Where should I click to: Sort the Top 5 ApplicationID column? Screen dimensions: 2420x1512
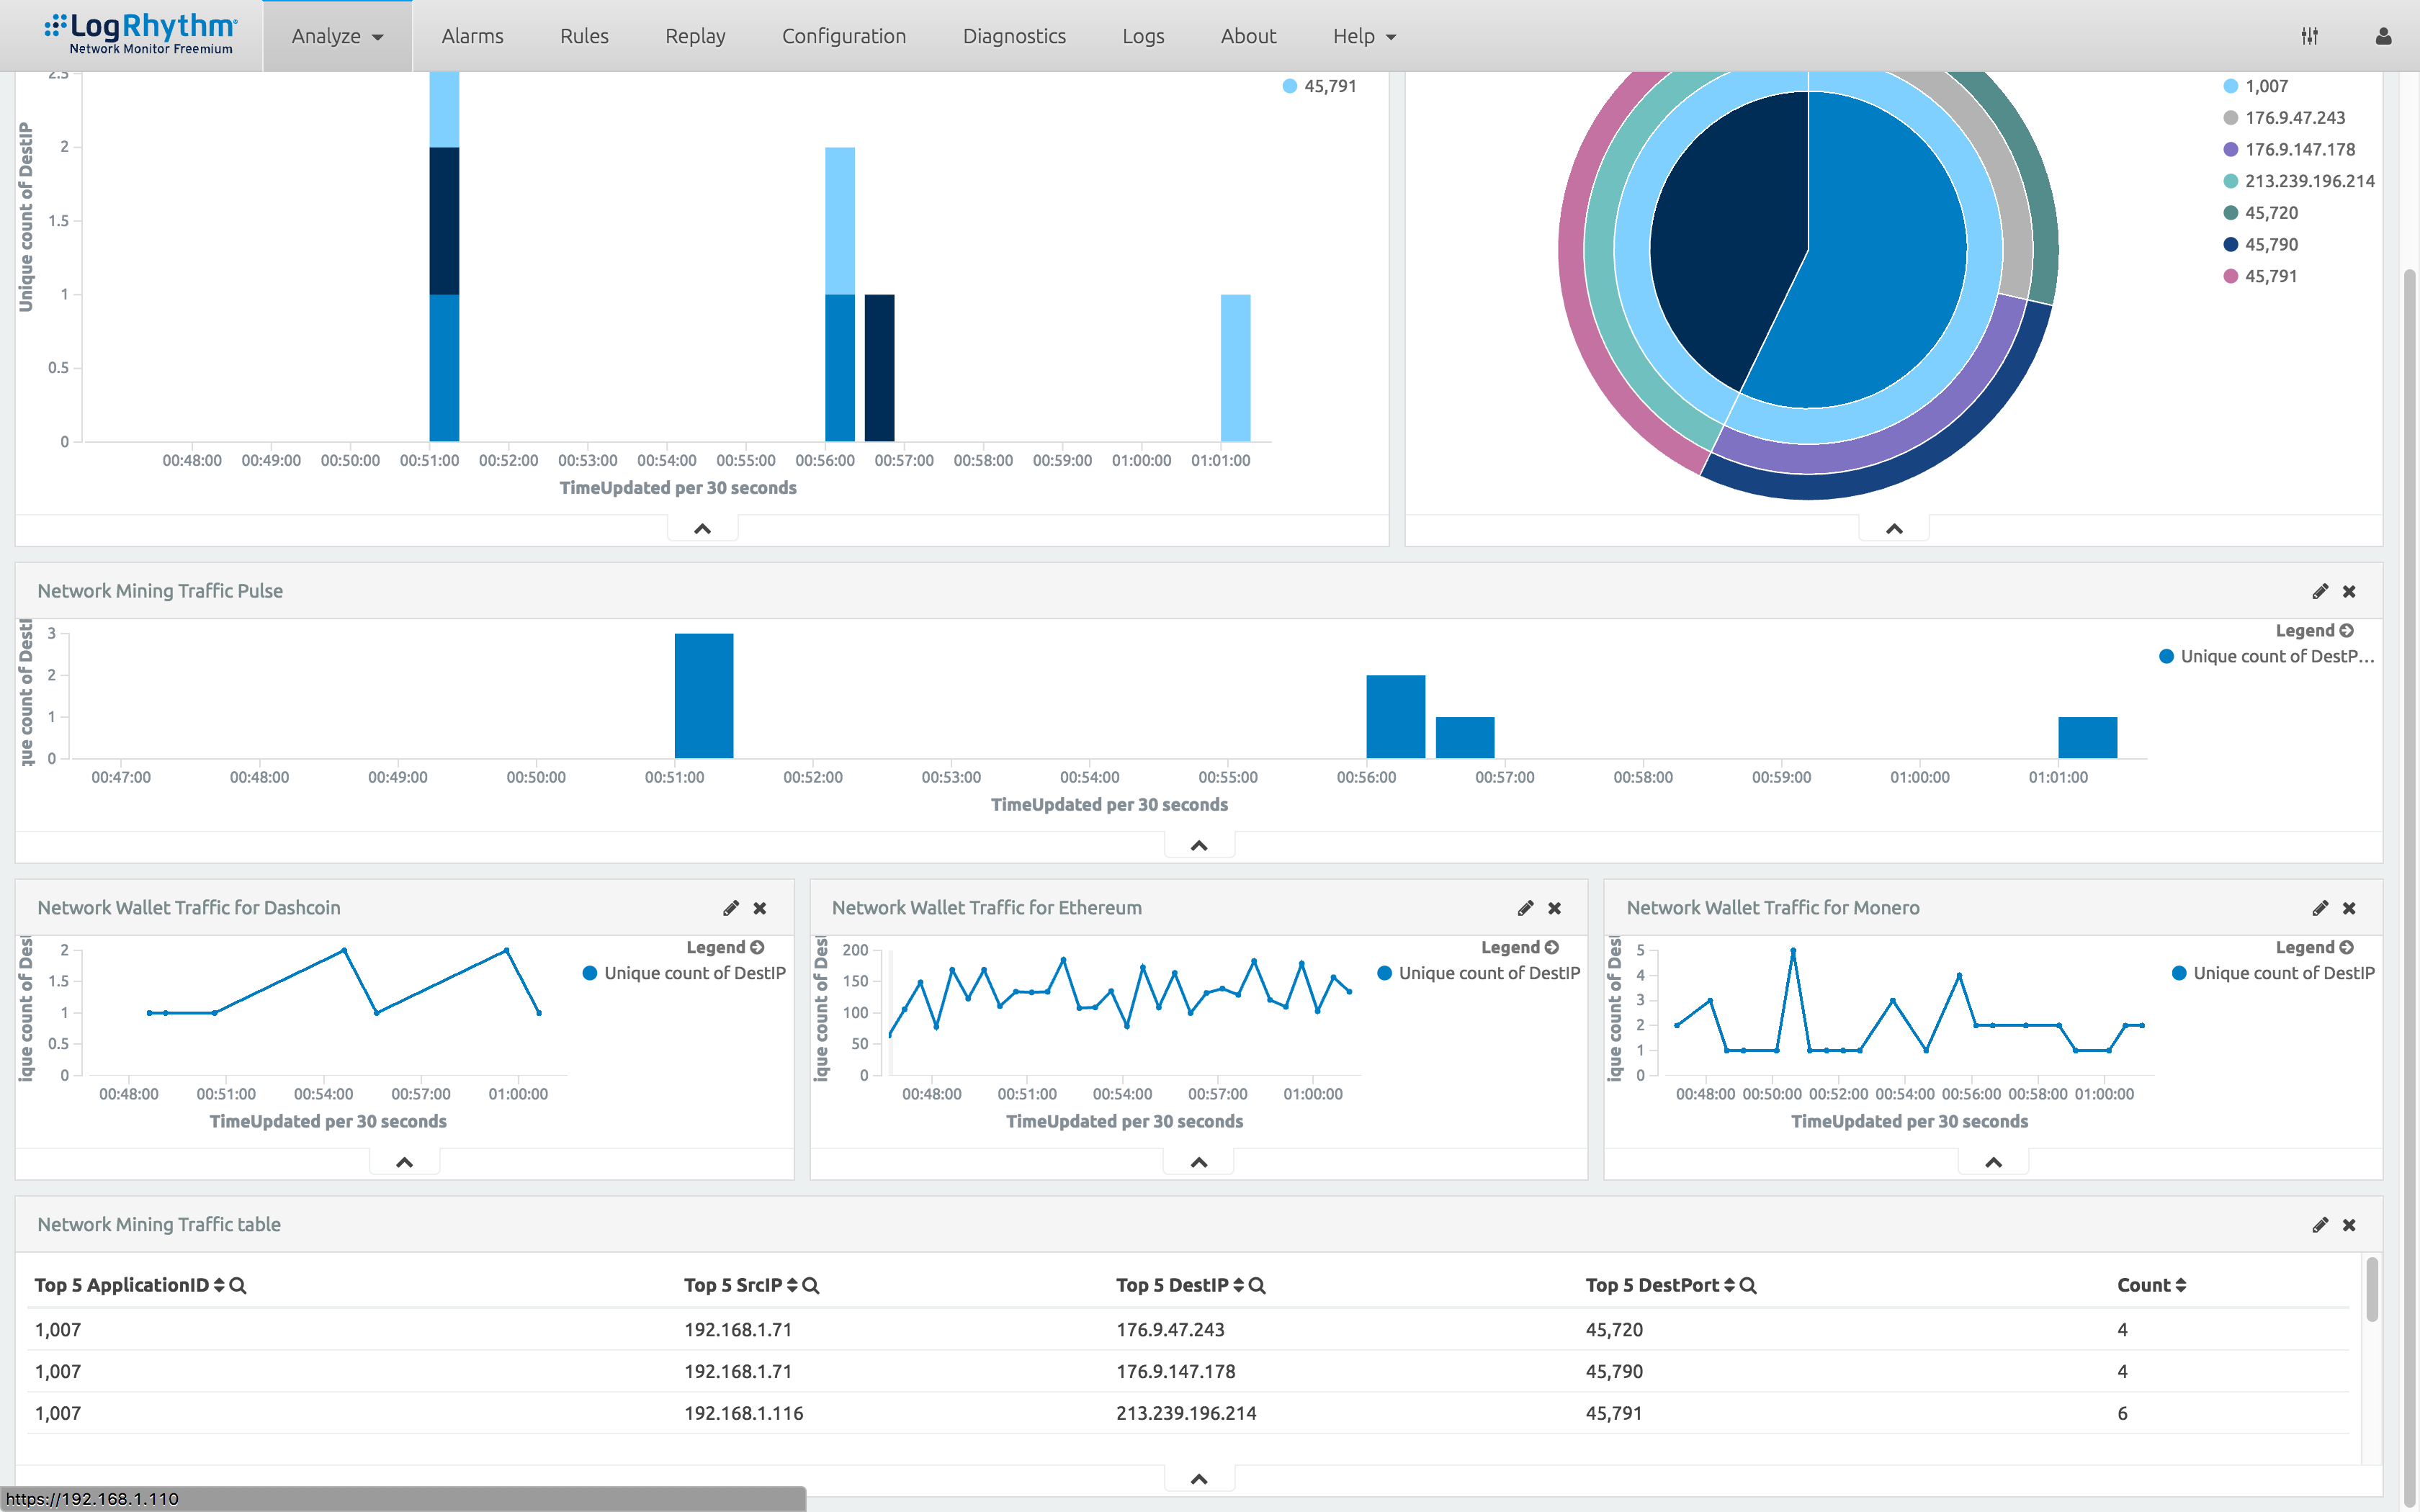tap(221, 1285)
